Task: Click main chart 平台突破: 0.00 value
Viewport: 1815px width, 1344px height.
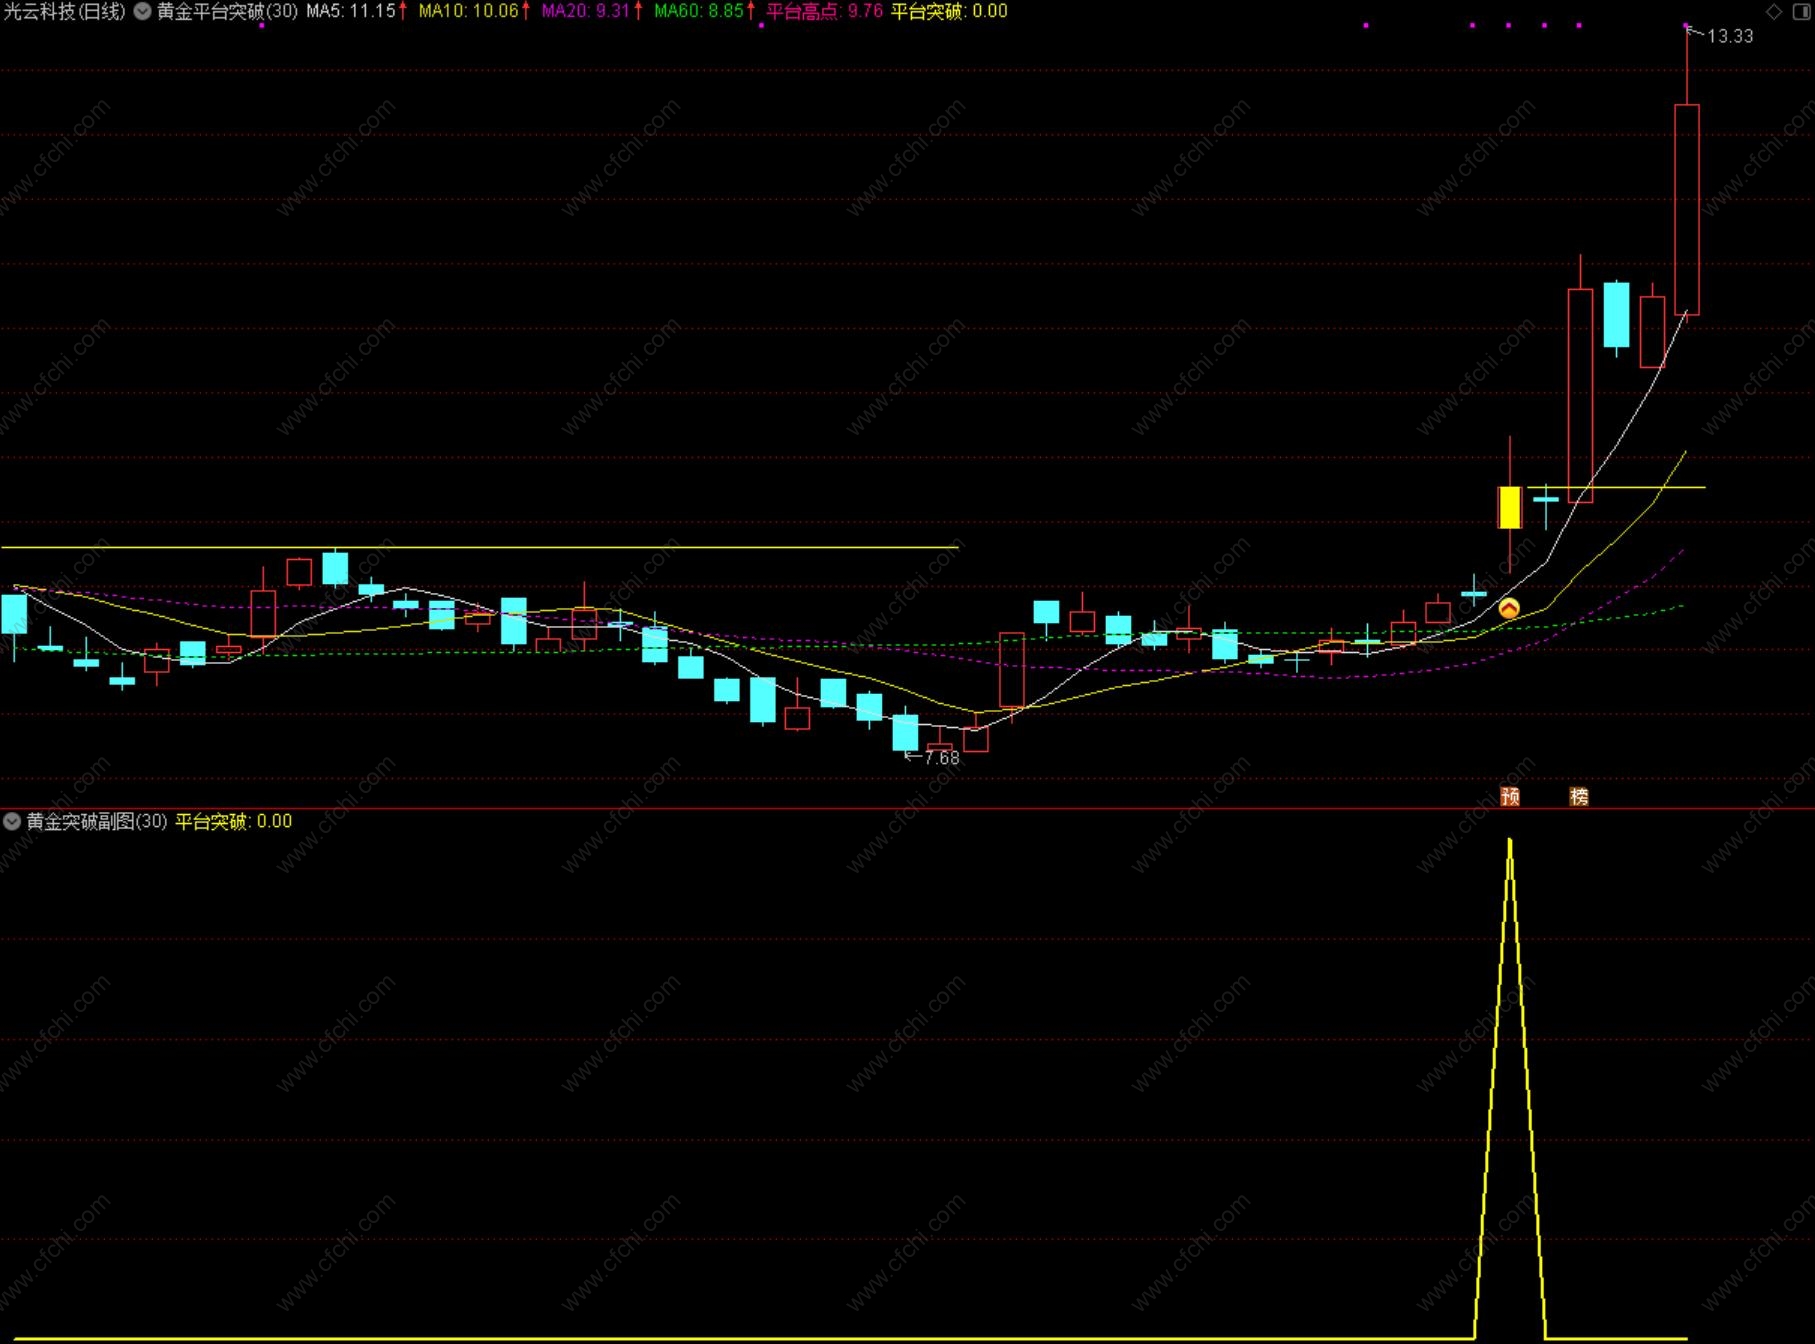Action: pos(949,12)
